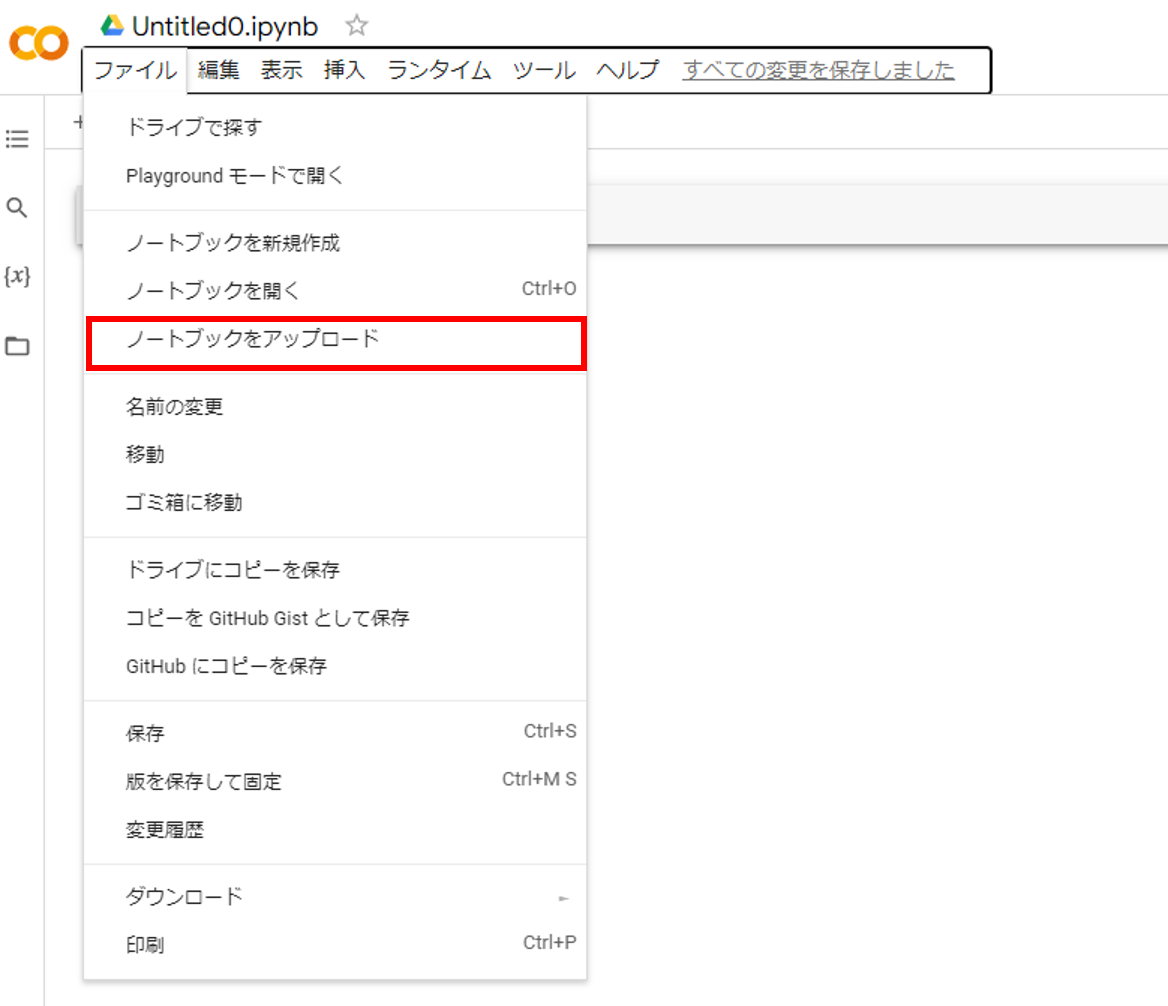Open the table of contents sidebar icon
This screenshot has width=1168, height=1006.
coord(17,139)
